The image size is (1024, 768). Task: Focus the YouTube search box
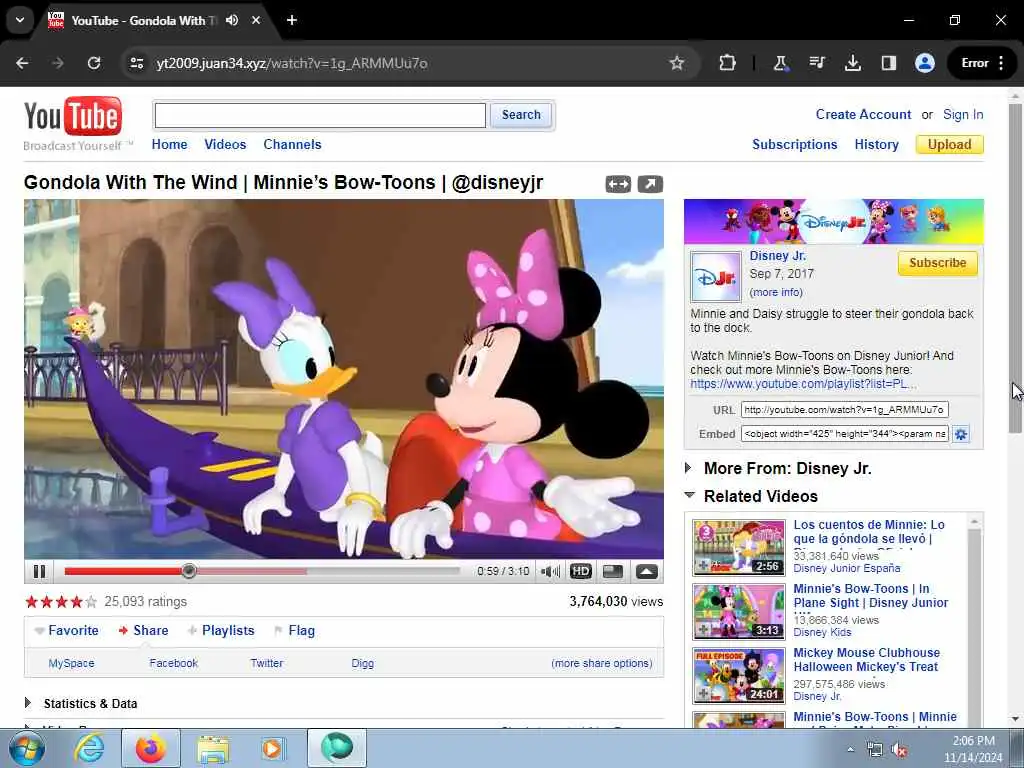point(320,116)
